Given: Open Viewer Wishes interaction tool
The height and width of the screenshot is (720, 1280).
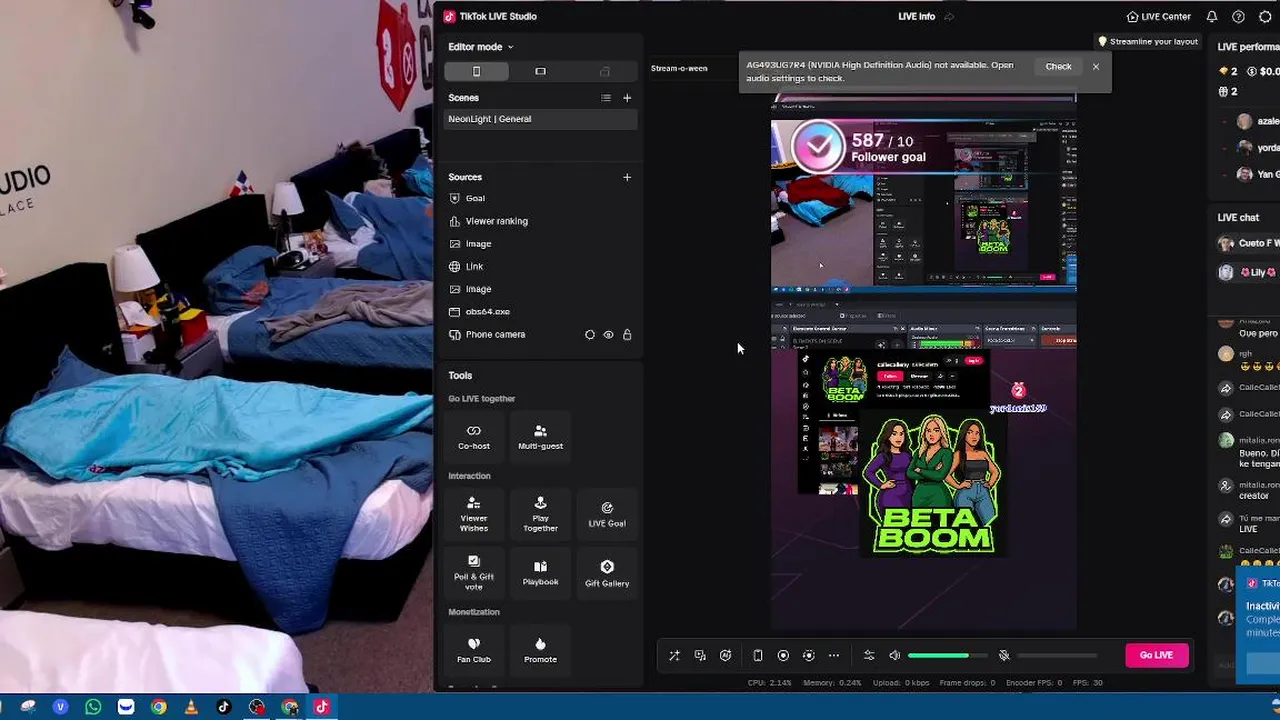Looking at the screenshot, I should click(474, 515).
